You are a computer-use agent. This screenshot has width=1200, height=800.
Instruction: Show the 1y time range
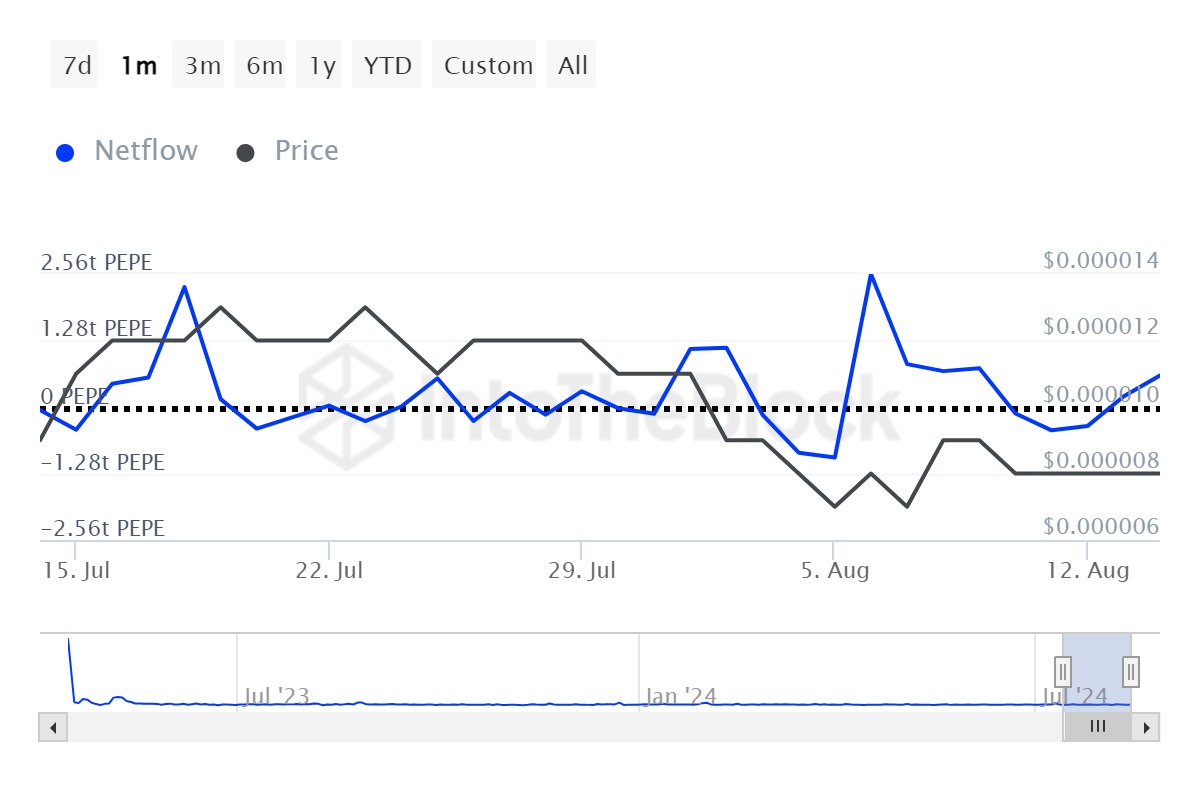pos(322,66)
